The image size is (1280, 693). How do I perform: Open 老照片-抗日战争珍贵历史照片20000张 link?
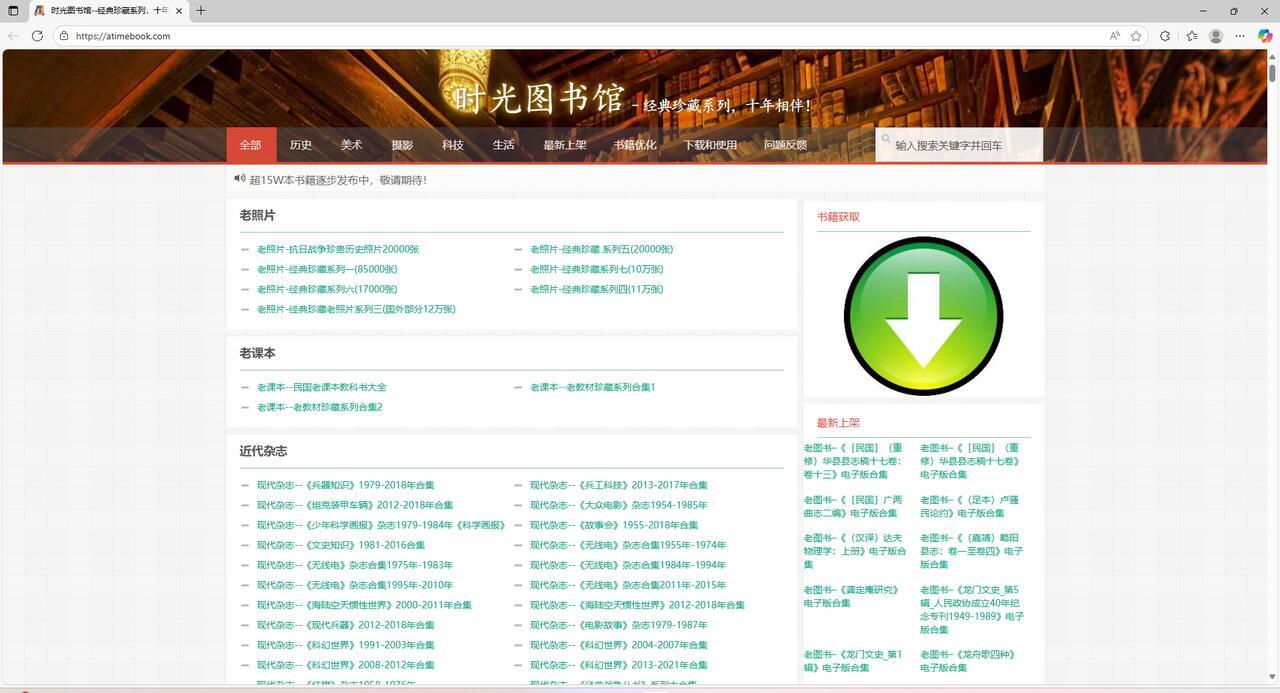[x=338, y=249]
